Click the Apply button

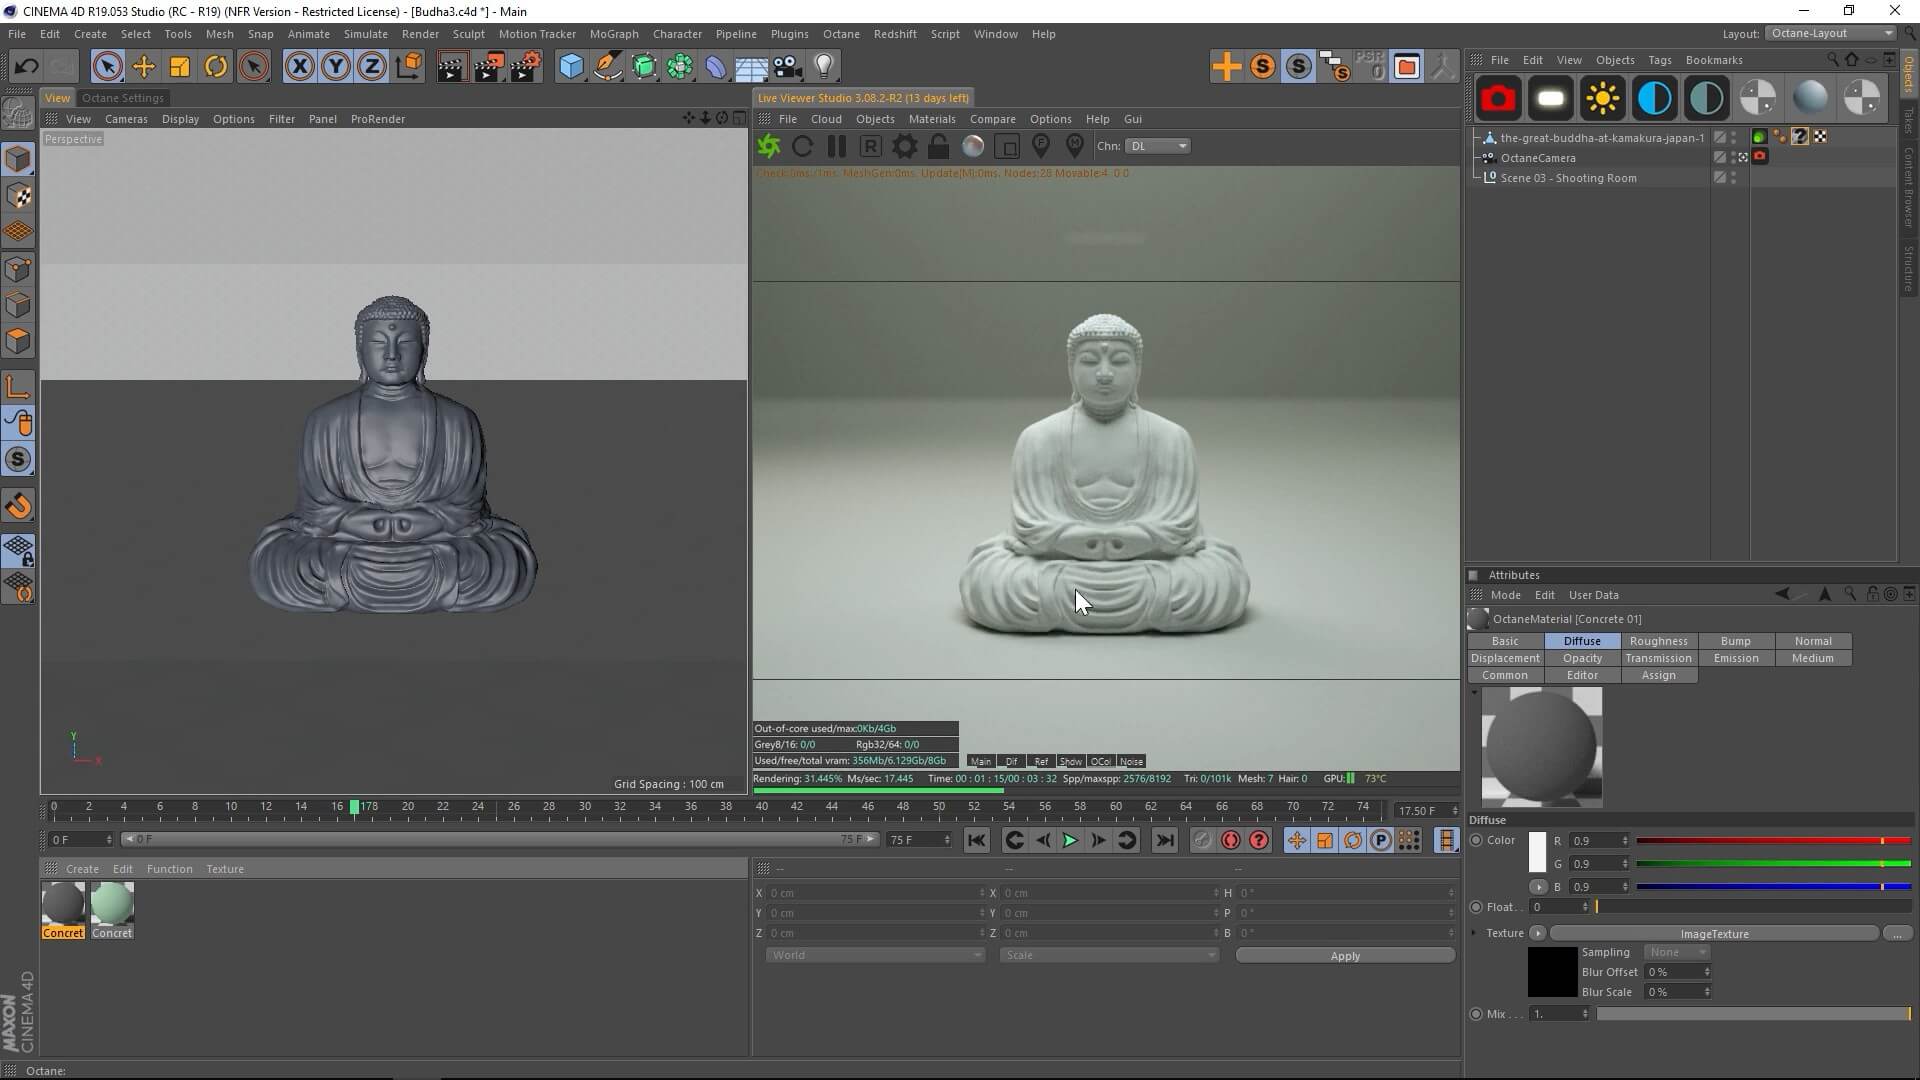[1344, 956]
